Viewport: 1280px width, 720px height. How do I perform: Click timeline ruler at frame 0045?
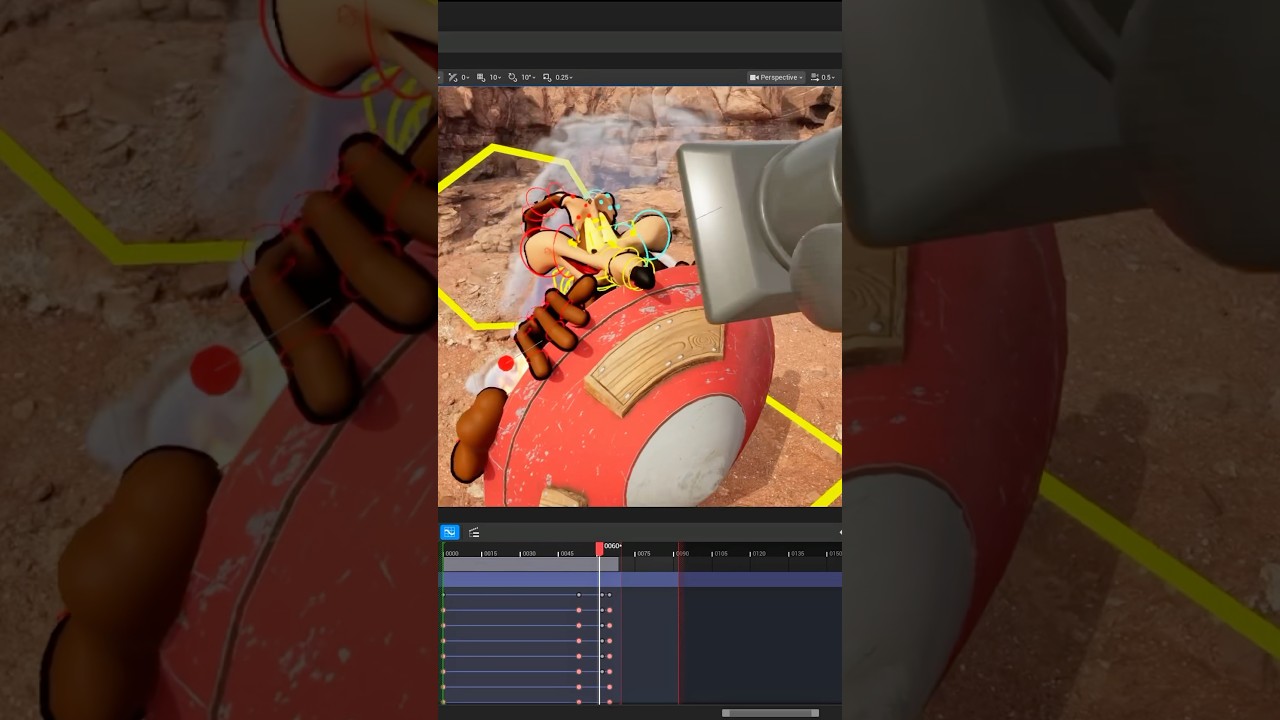[566, 553]
